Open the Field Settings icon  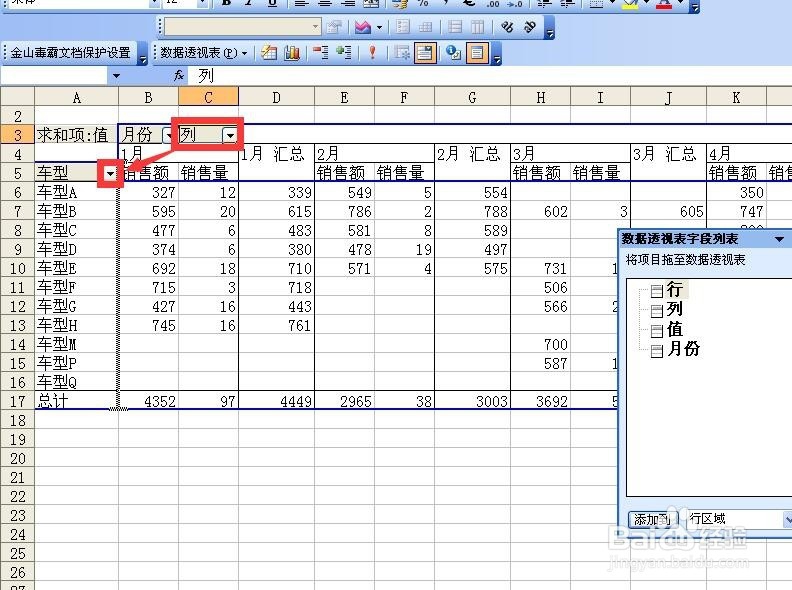tap(453, 53)
